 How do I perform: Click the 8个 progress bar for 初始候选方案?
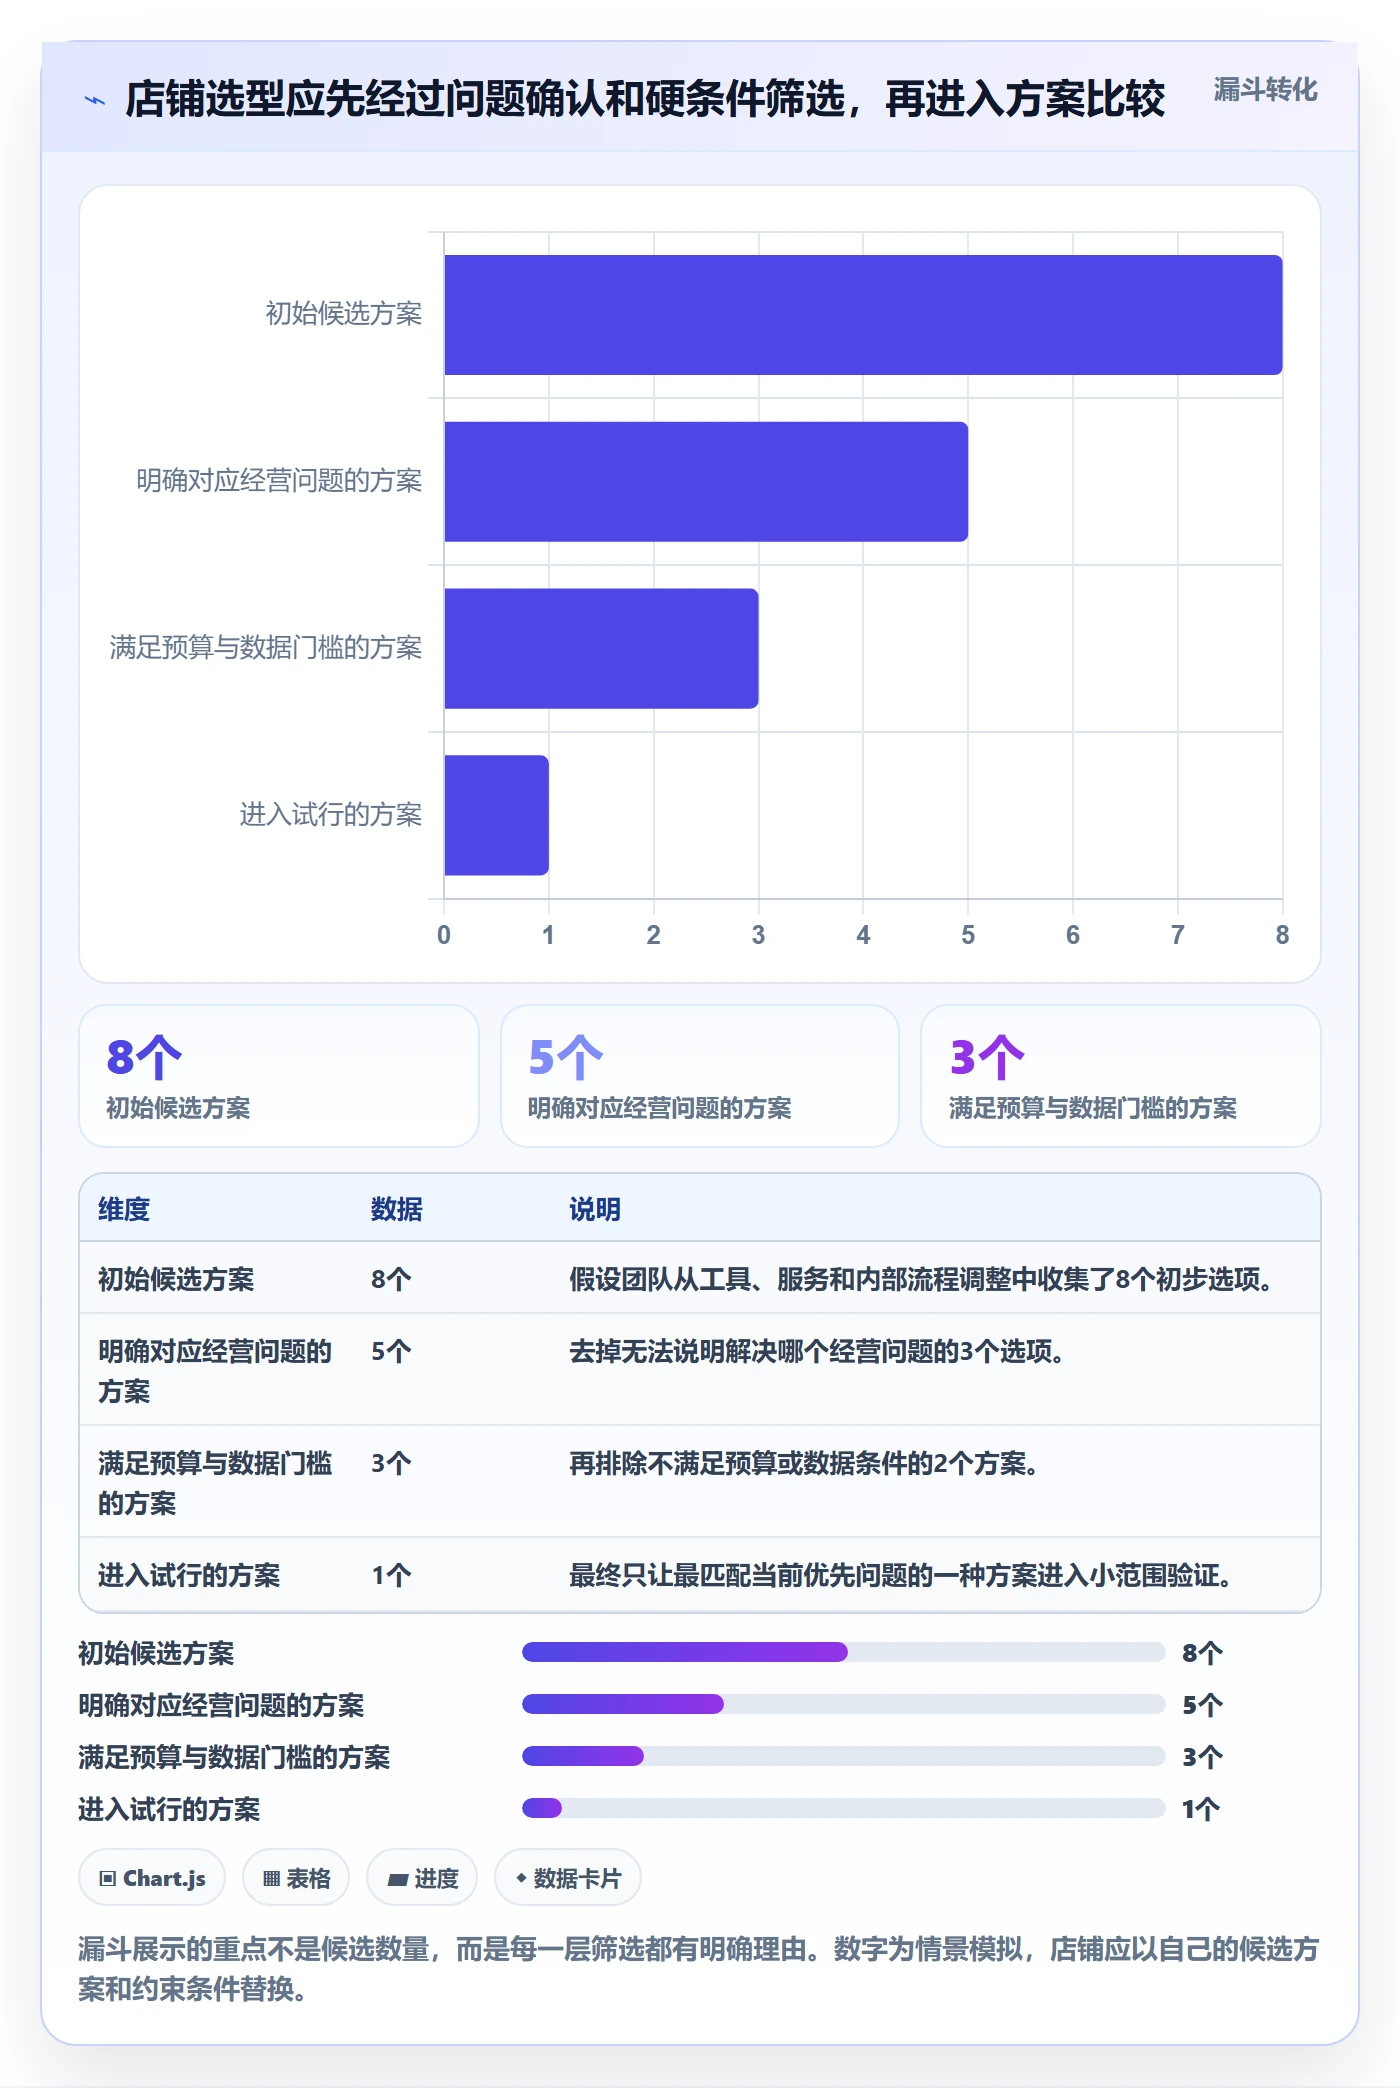pyautogui.click(x=843, y=1652)
